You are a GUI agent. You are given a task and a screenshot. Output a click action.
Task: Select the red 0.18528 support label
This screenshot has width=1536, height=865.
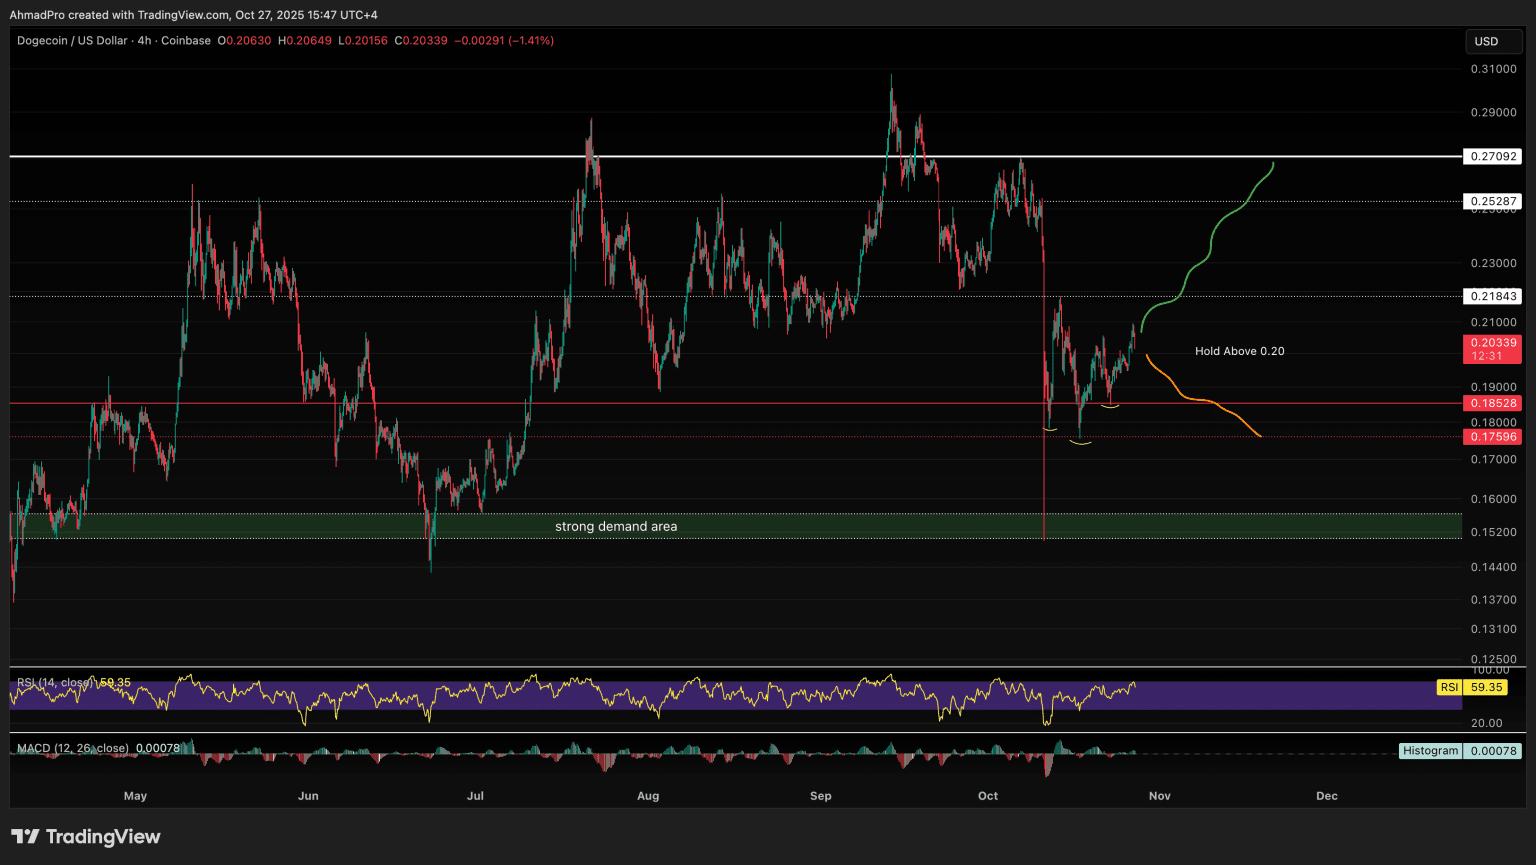tap(1491, 403)
